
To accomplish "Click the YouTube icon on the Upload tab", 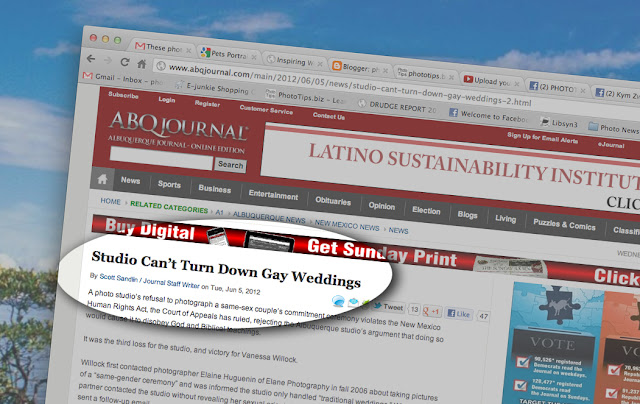I will 468,79.
